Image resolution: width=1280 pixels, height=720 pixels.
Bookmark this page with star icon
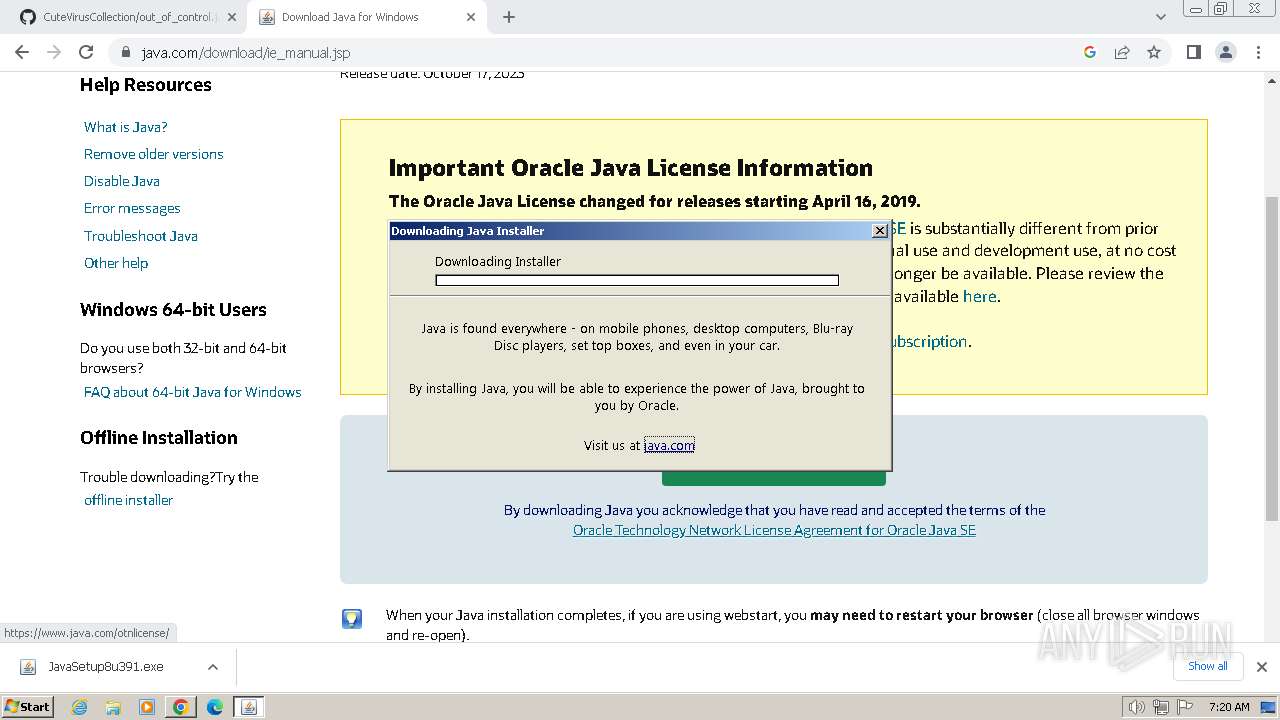[x=1154, y=52]
